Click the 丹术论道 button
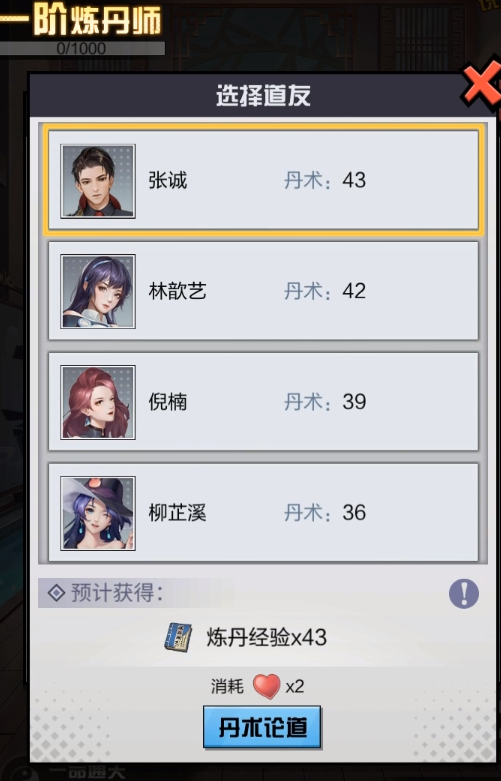 [262, 727]
